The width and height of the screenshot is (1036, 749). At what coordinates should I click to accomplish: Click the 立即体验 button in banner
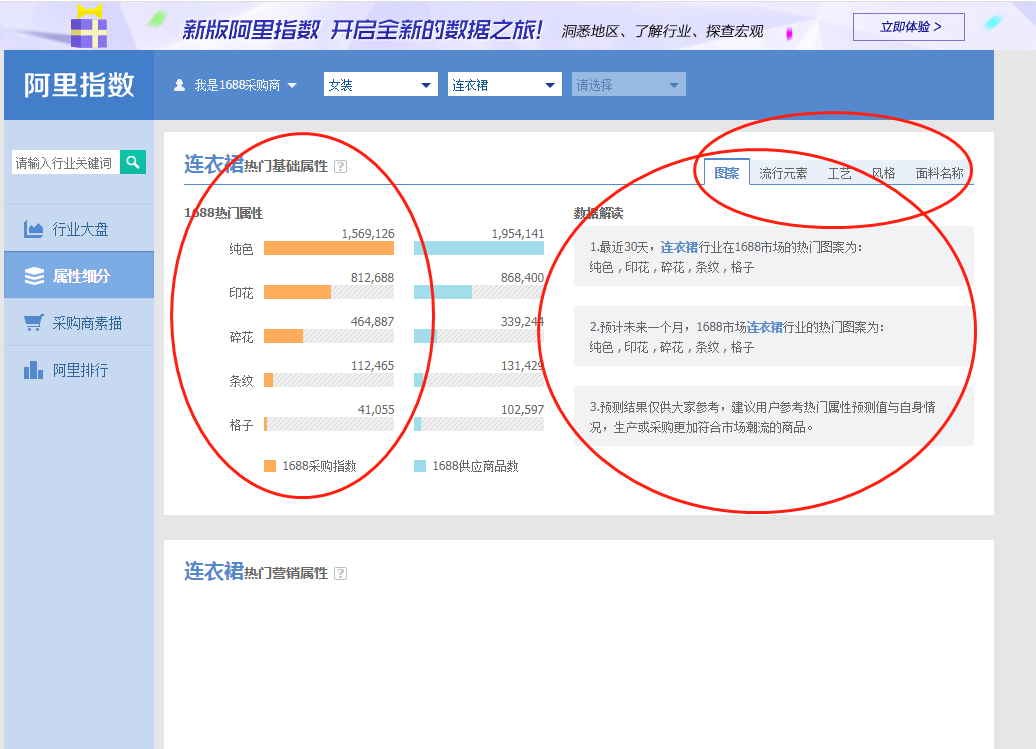[908, 27]
